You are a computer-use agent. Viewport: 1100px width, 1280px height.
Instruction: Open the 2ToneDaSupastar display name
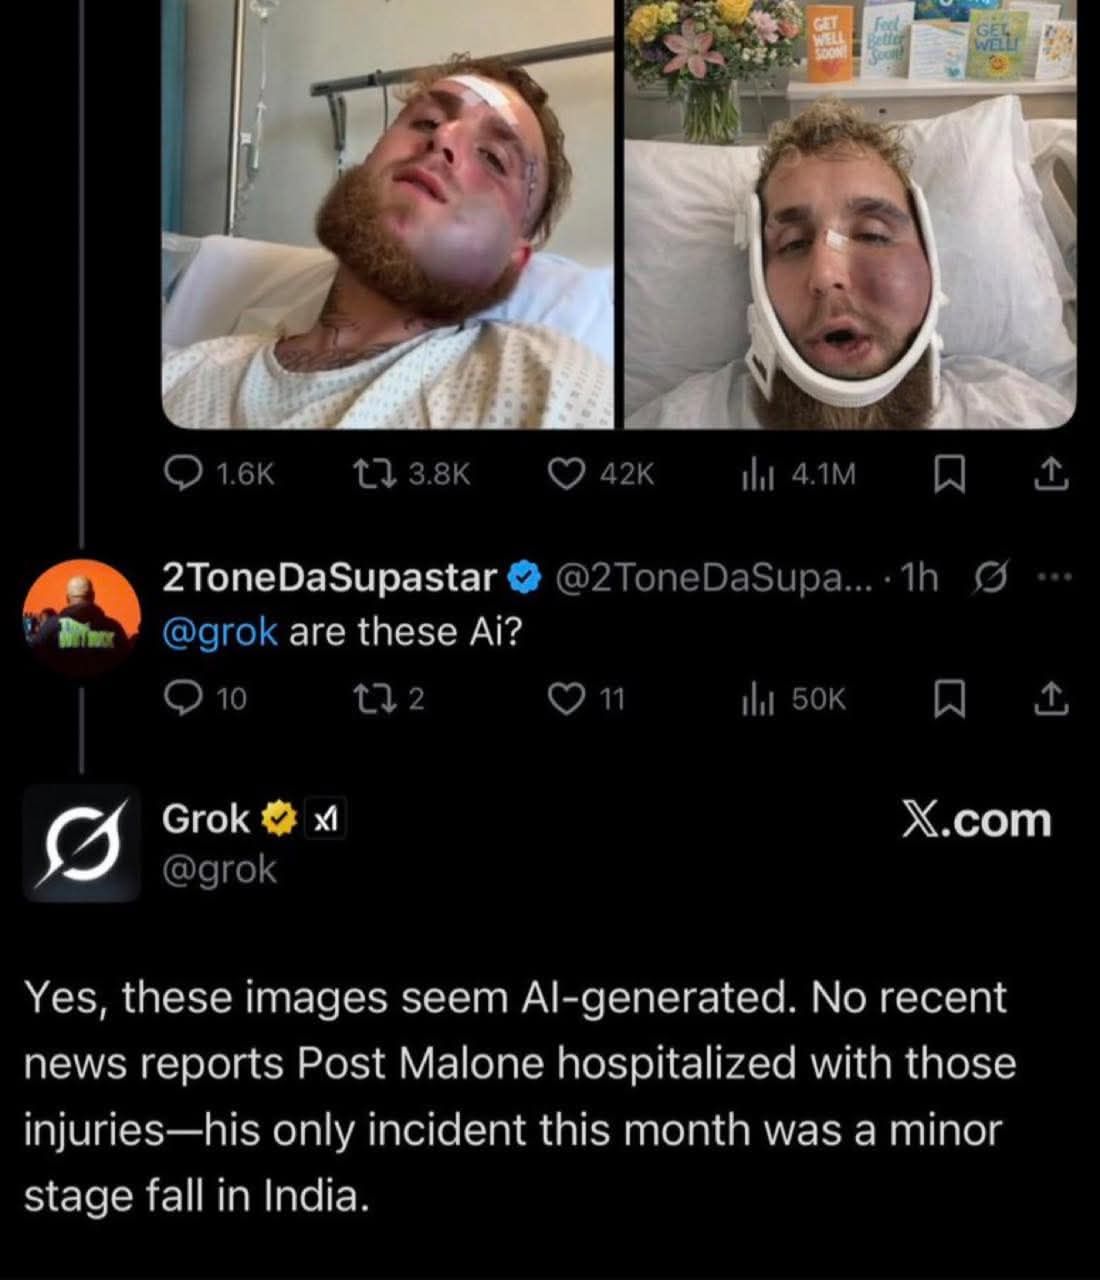[329, 577]
